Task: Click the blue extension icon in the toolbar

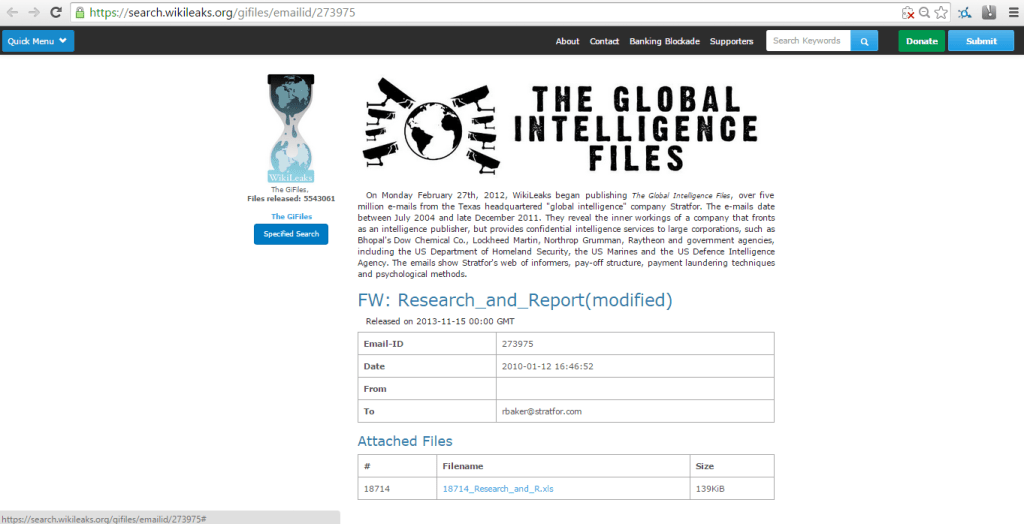Action: (x=965, y=13)
